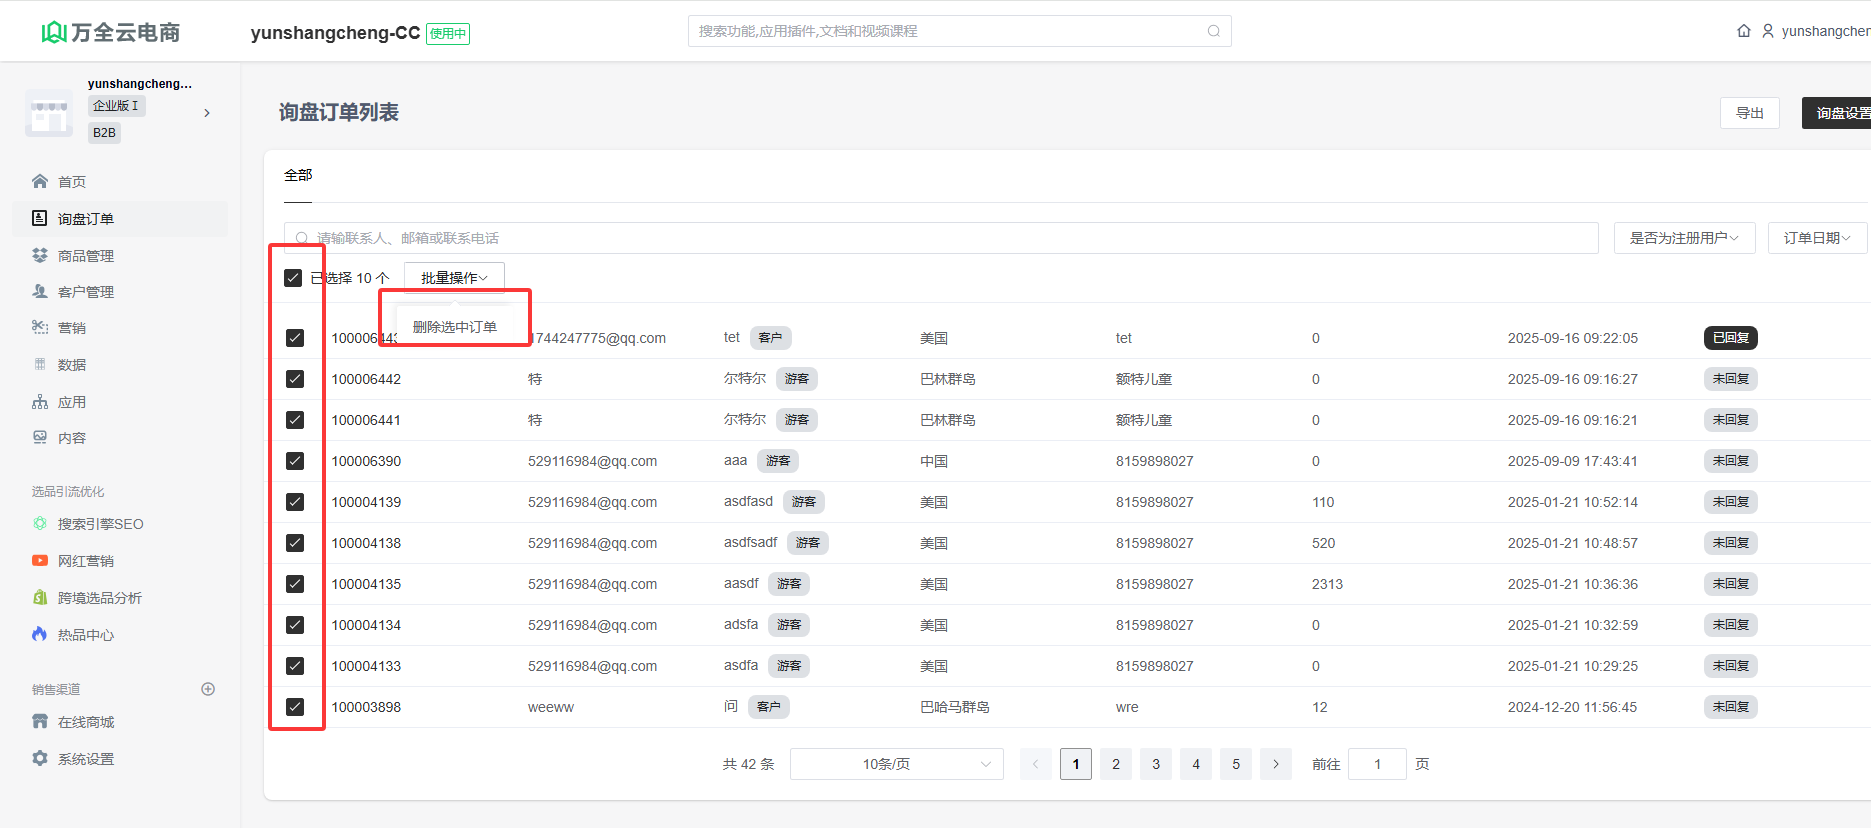Open the 商品管理 sidebar icon

click(x=40, y=256)
